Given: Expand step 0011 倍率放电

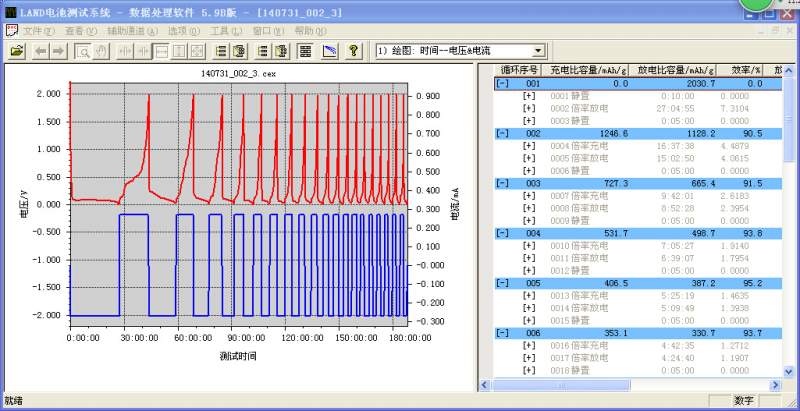Looking at the screenshot, I should pyautogui.click(x=529, y=259).
